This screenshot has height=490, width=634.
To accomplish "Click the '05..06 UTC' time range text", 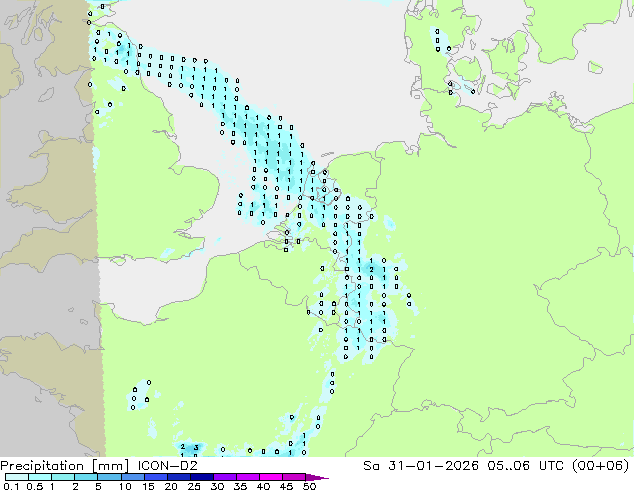I will tap(528, 466).
